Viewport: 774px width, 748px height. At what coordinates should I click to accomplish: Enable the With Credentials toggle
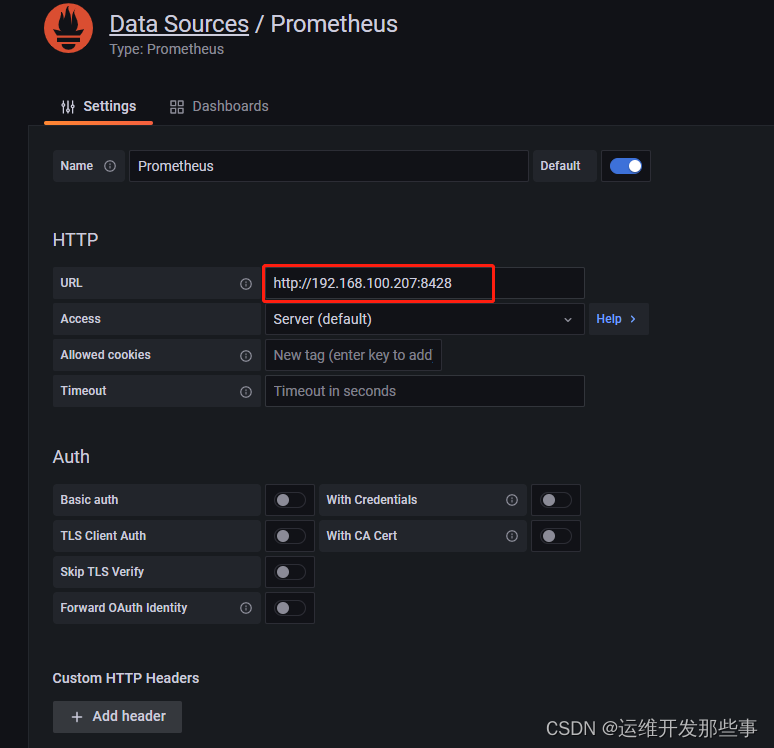[x=556, y=500]
